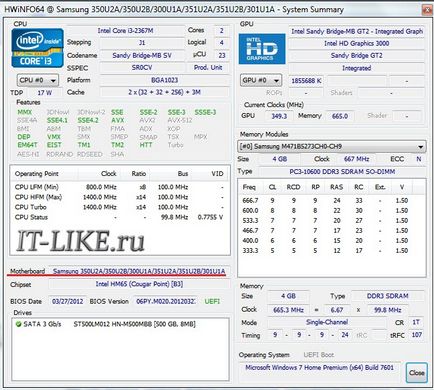Select the motherboard name field underlined in red
This screenshot has height=390, width=434.
point(139,271)
